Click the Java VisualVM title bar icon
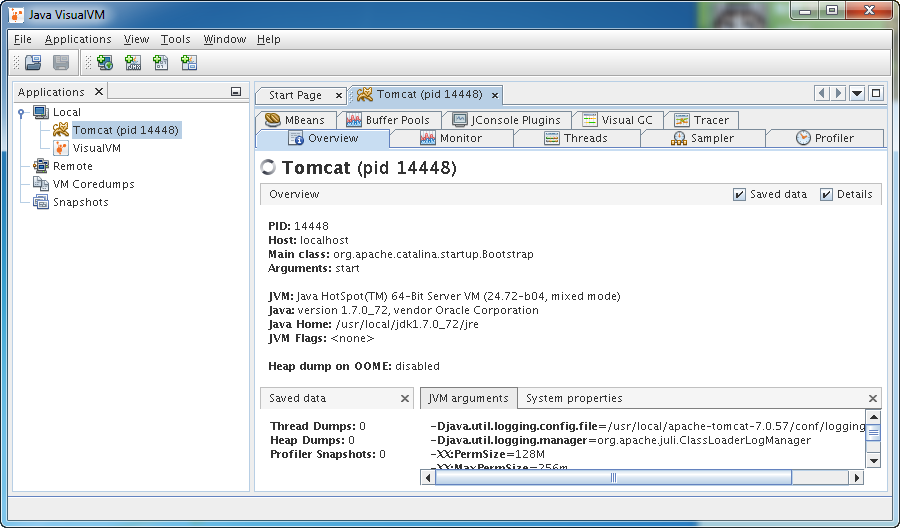This screenshot has width=900, height=528. [x=16, y=14]
